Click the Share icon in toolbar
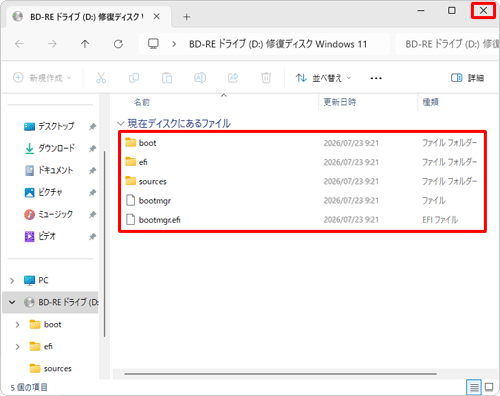Viewport: 500px width, 396px height. pyautogui.click(x=233, y=78)
